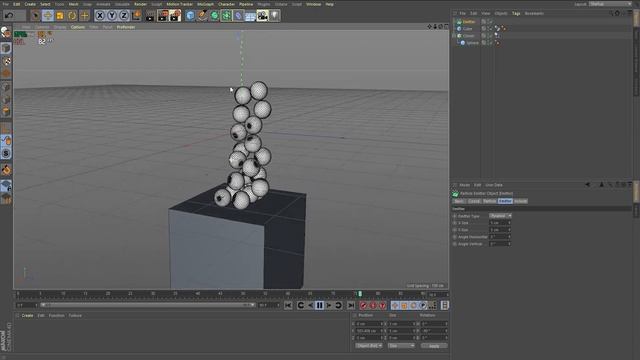
Task: Select the Emitter object in Object Manager
Action: tap(469, 22)
